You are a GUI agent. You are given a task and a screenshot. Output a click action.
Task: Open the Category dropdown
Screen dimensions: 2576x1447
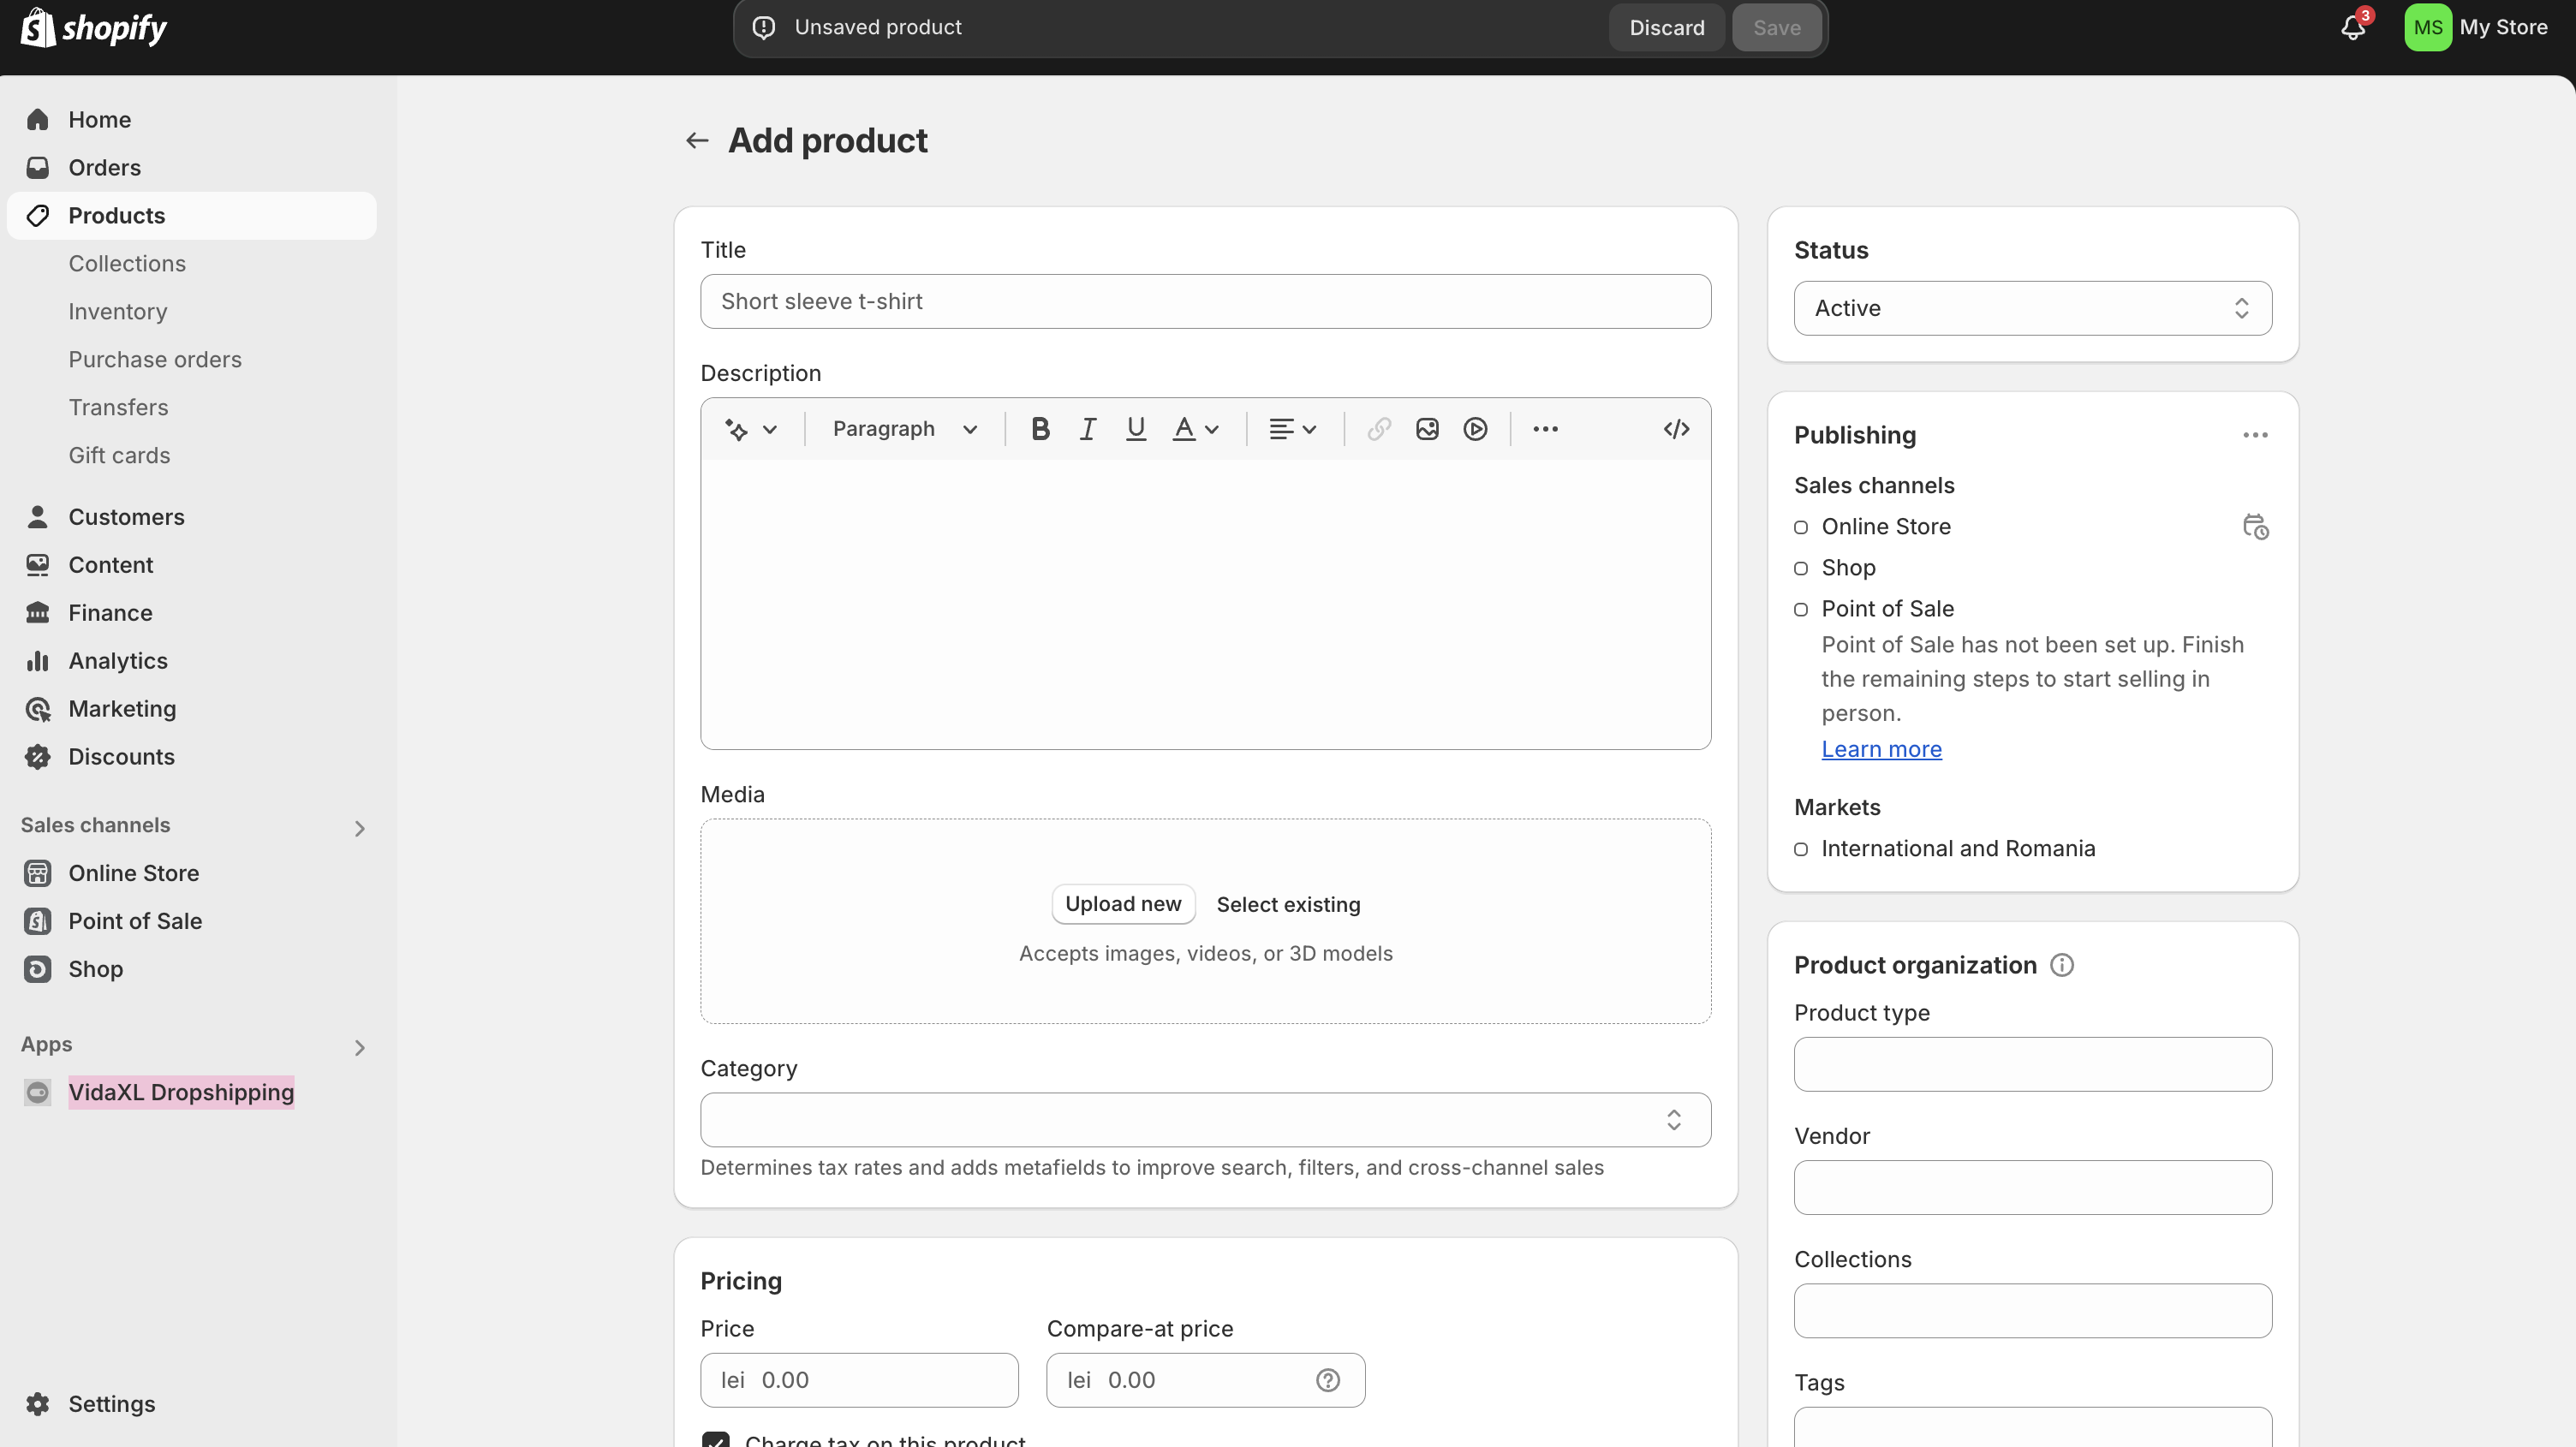1205,1119
